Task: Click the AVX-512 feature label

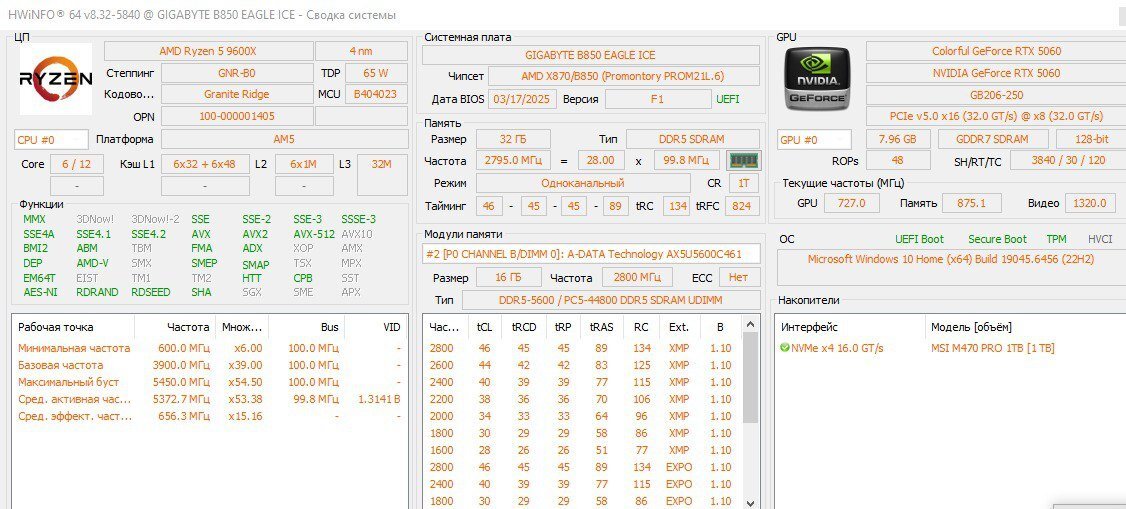Action: (x=314, y=234)
